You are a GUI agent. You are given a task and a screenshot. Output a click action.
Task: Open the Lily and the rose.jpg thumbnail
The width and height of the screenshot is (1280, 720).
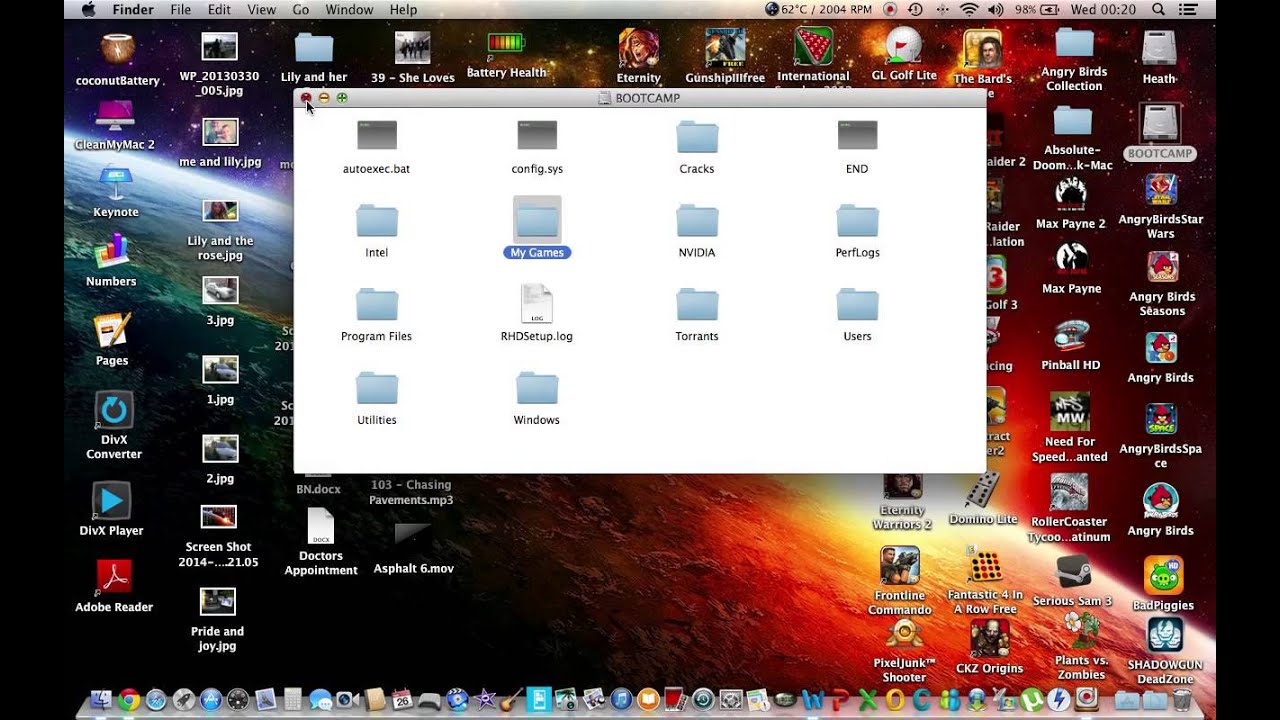[220, 211]
